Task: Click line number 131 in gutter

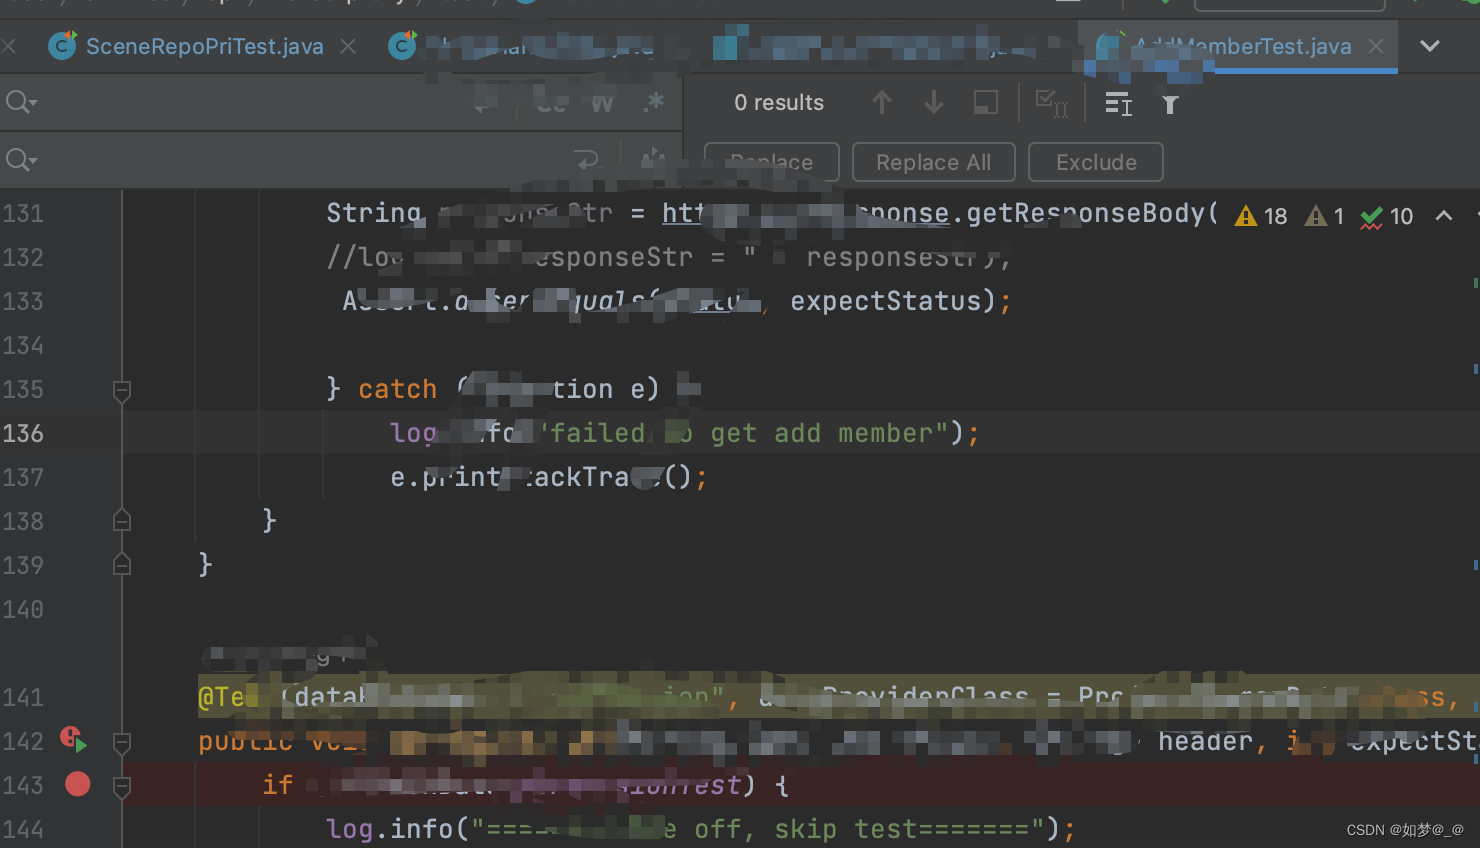Action: coord(23,213)
